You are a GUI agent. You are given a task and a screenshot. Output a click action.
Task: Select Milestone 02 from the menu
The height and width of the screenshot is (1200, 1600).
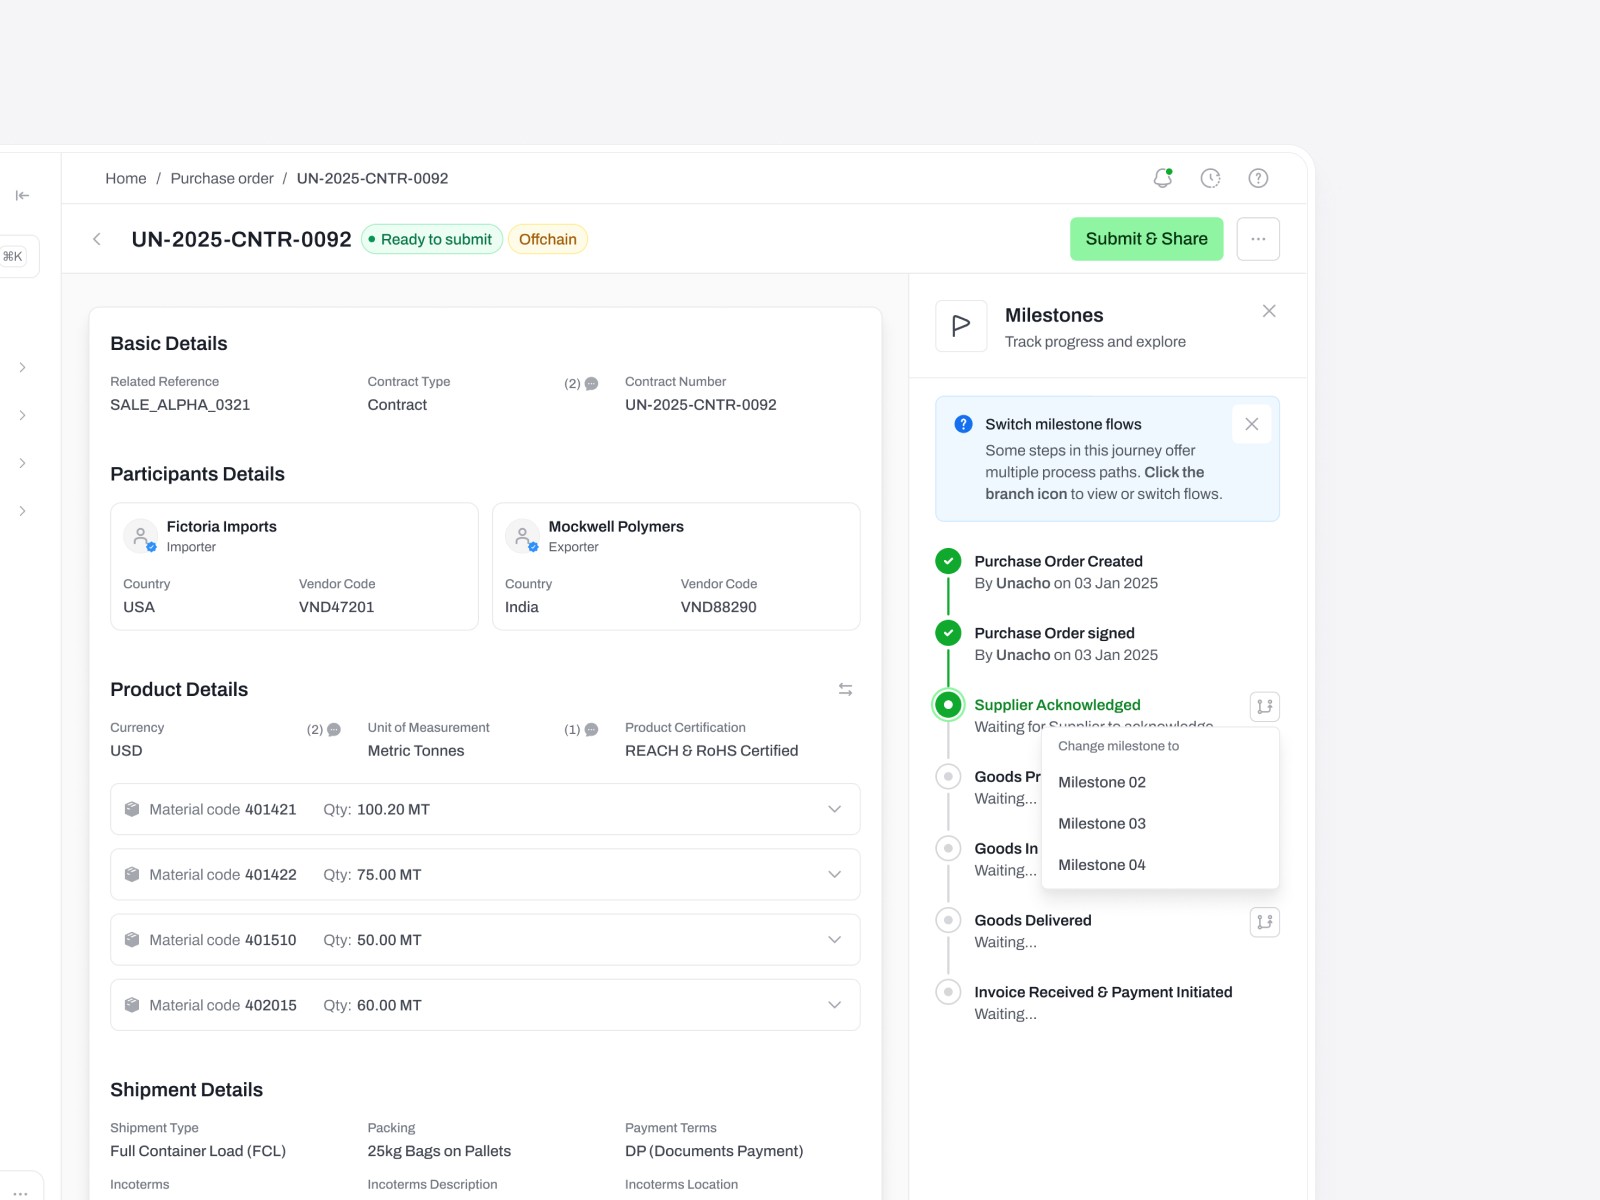(1160, 782)
